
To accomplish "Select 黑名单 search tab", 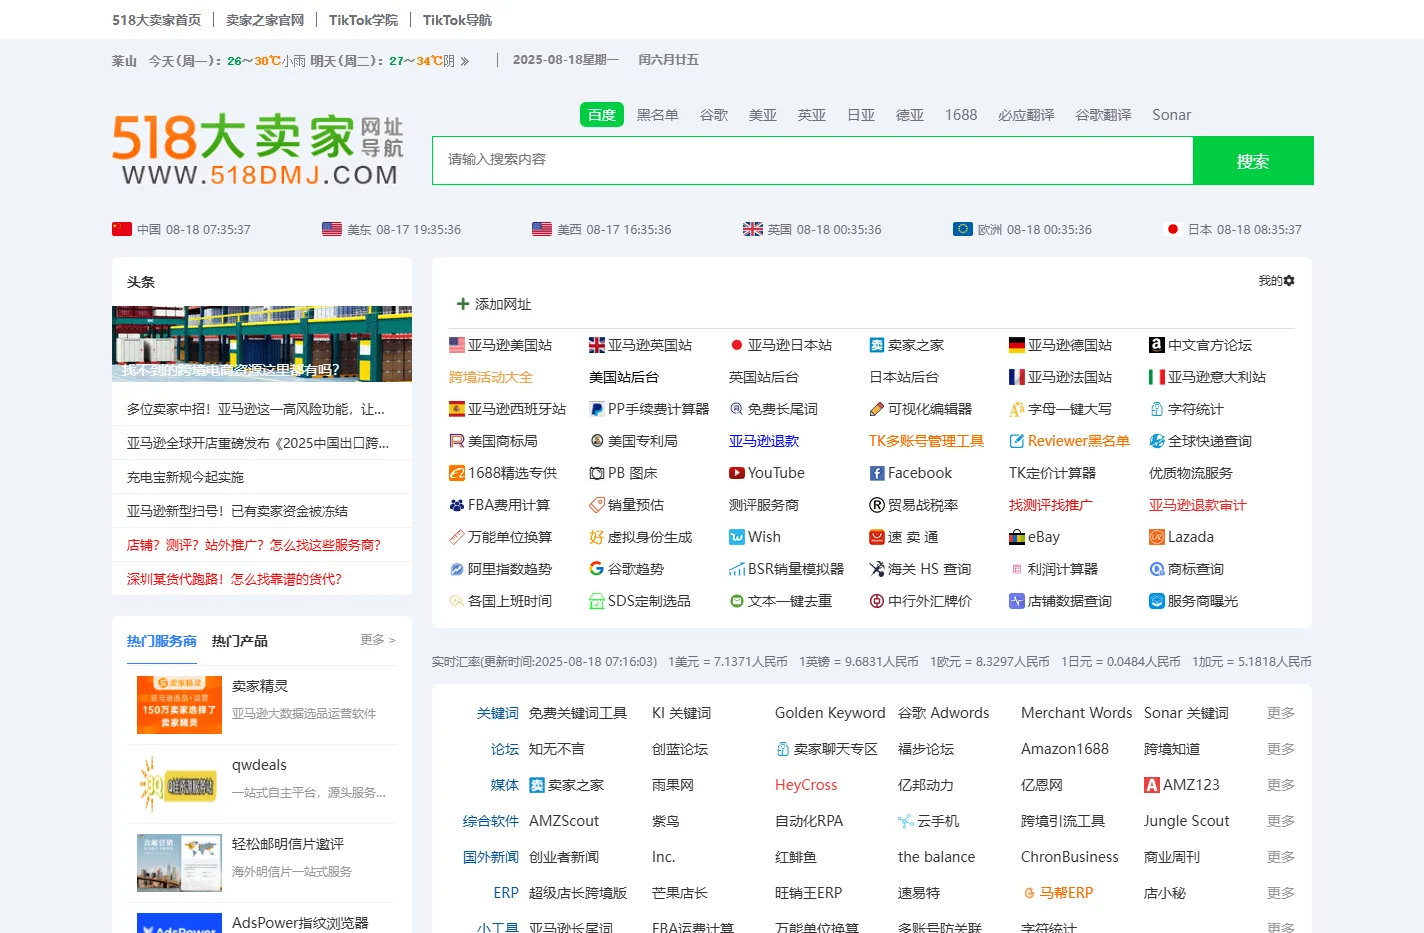I will click(x=657, y=115).
